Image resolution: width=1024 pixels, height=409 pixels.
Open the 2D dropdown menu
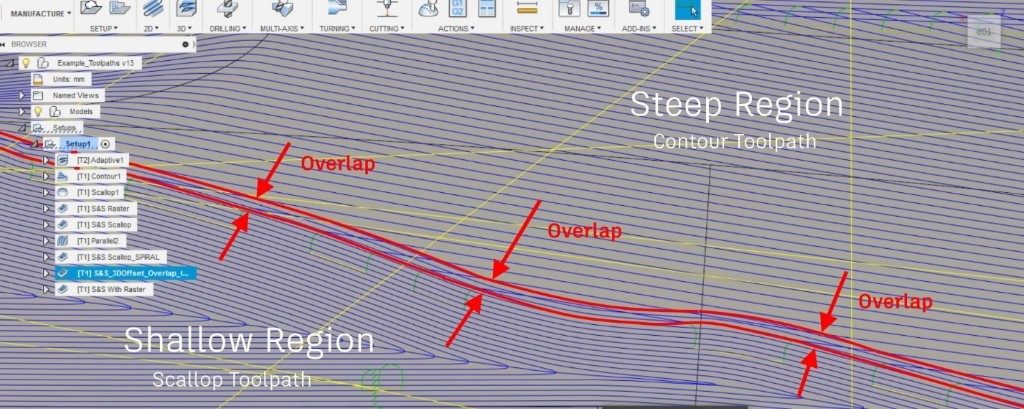(x=154, y=29)
